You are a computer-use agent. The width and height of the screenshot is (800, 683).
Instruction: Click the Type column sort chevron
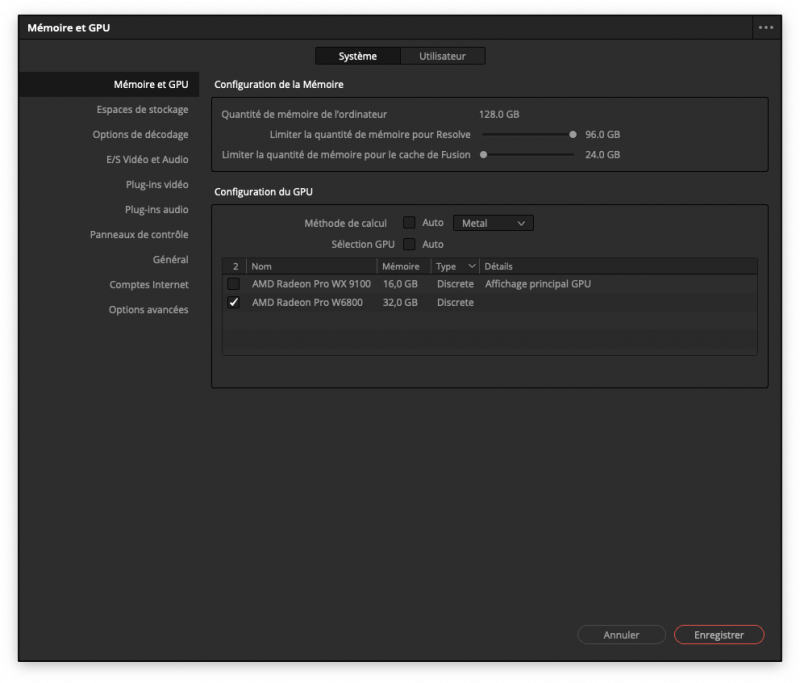point(472,267)
